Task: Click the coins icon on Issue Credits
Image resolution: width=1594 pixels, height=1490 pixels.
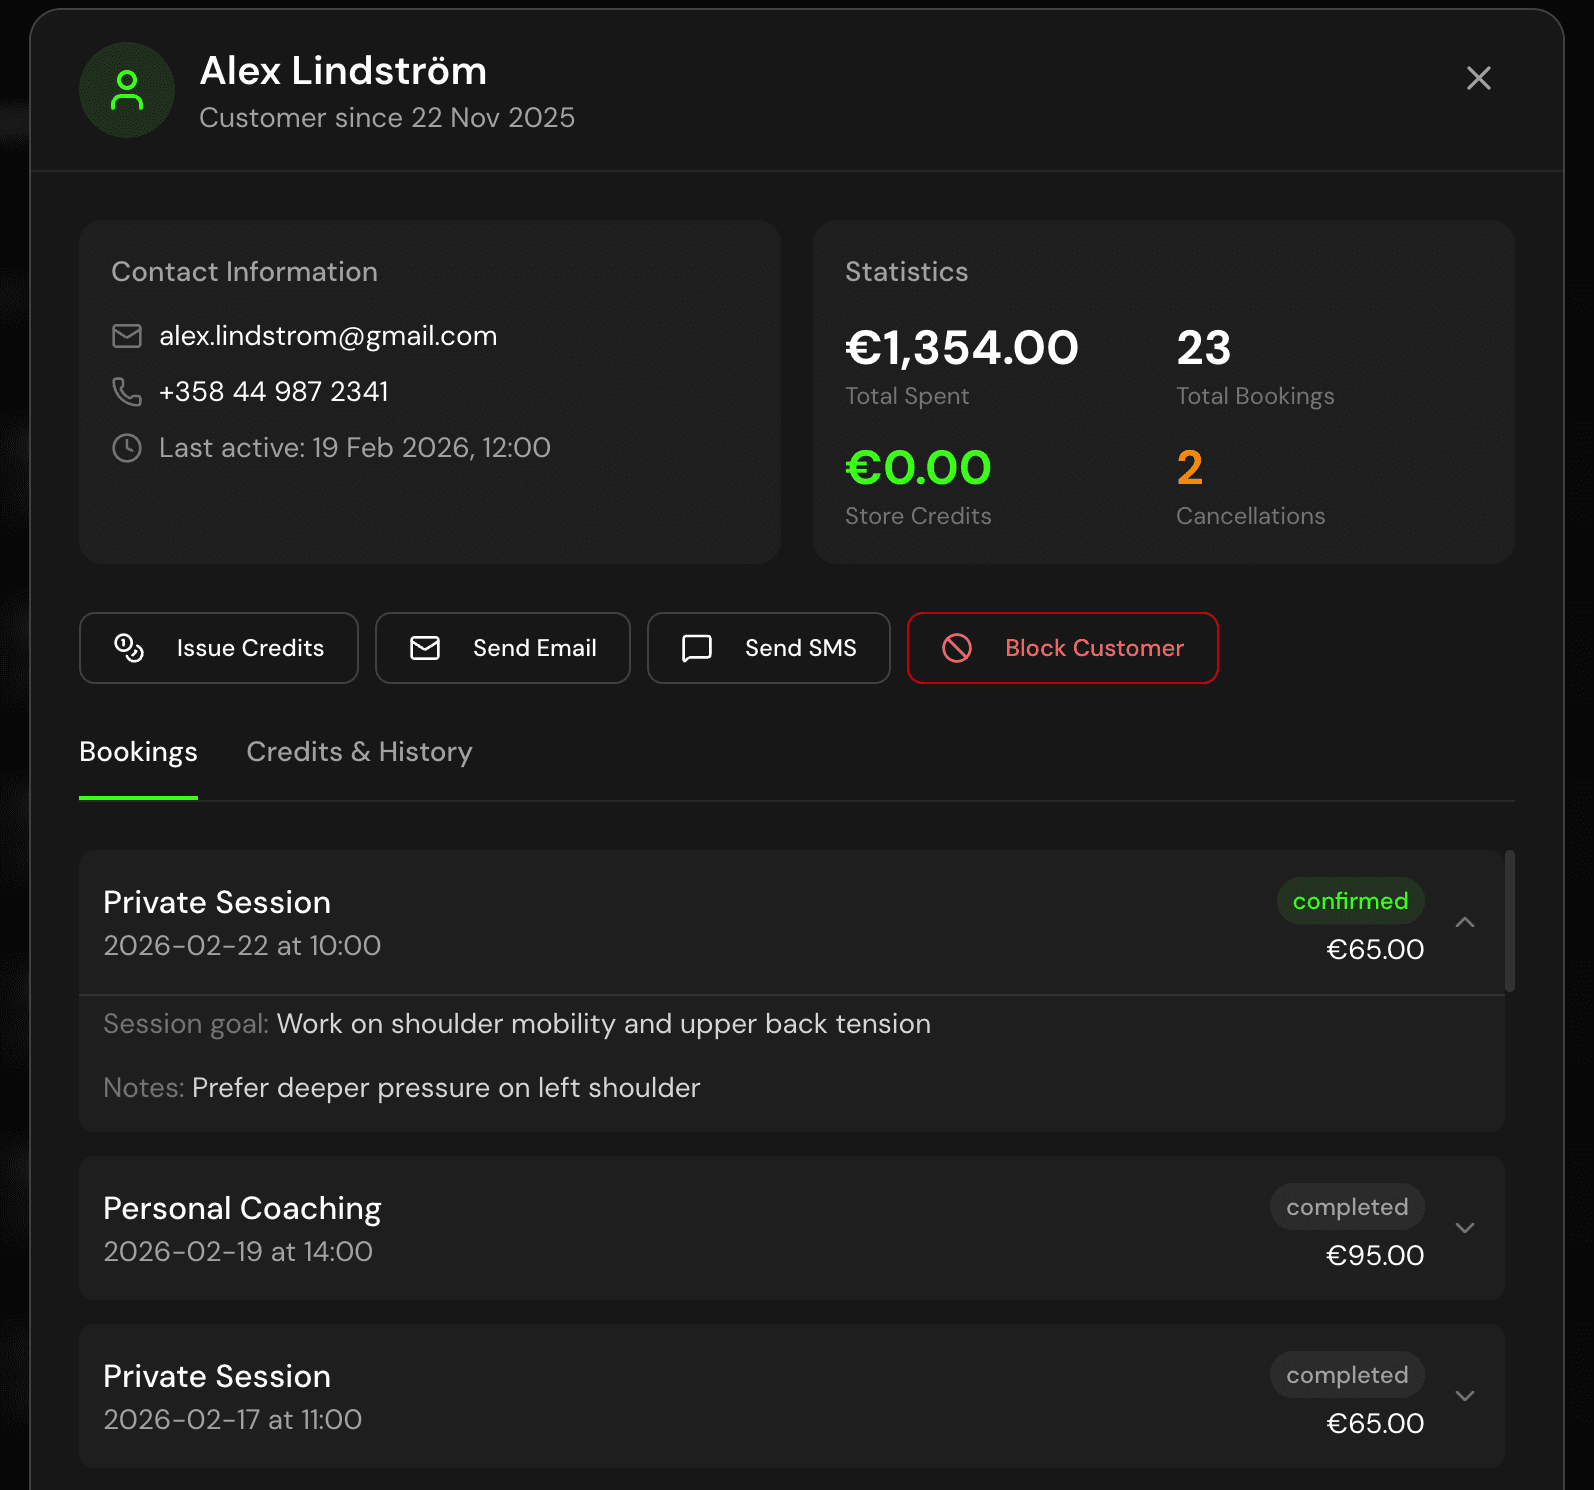Action: 129,648
